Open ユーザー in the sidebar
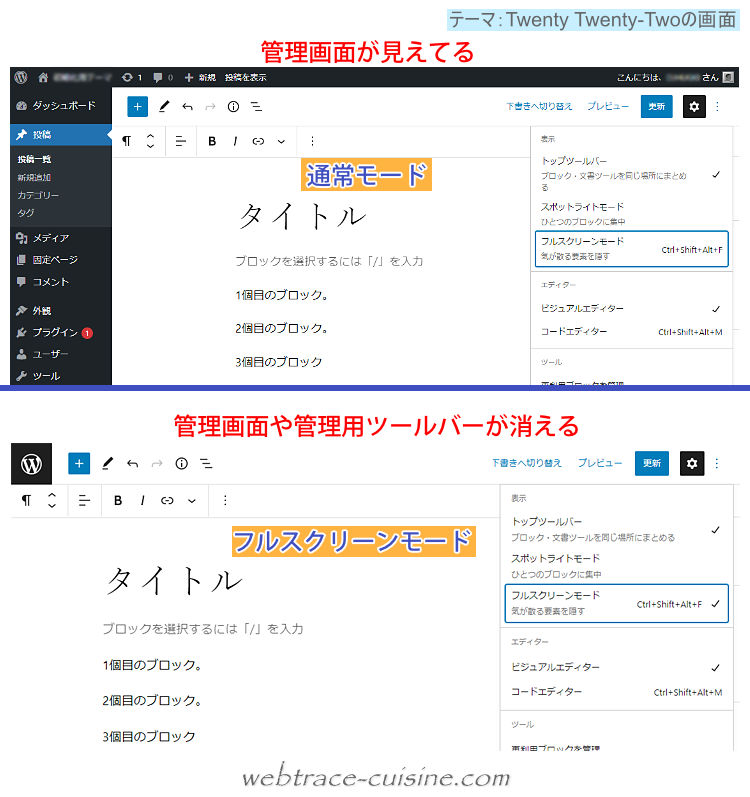 (x=61, y=354)
